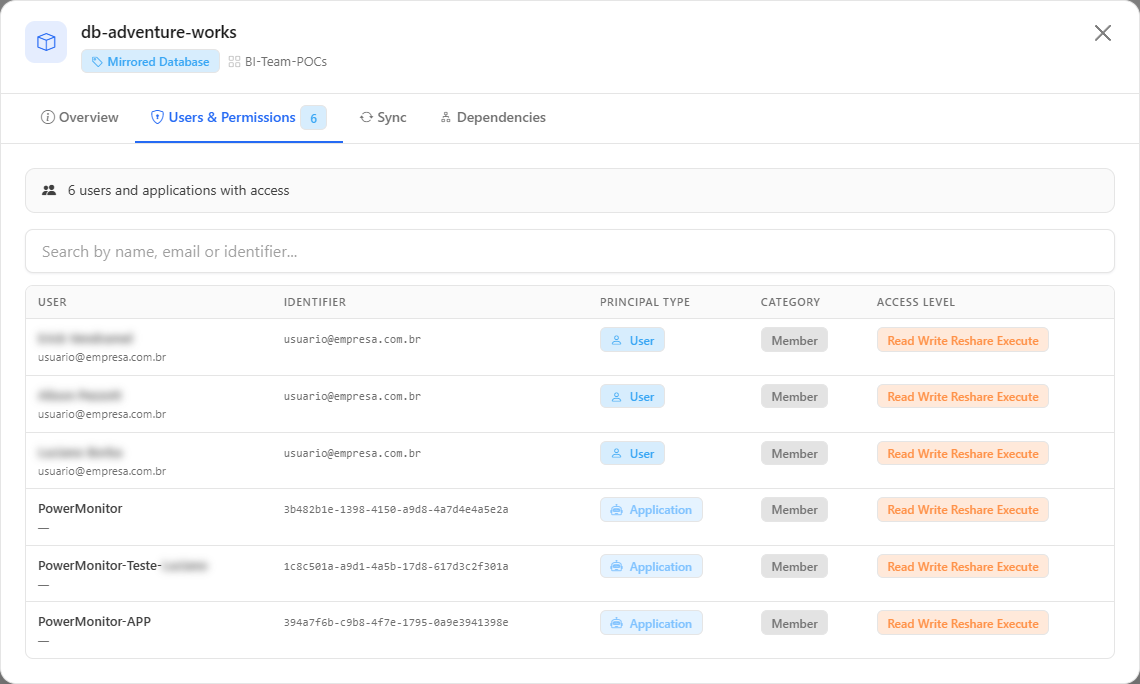The height and width of the screenshot is (684, 1140).
Task: Click '6 users and applications with access' text
Action: click(x=178, y=190)
